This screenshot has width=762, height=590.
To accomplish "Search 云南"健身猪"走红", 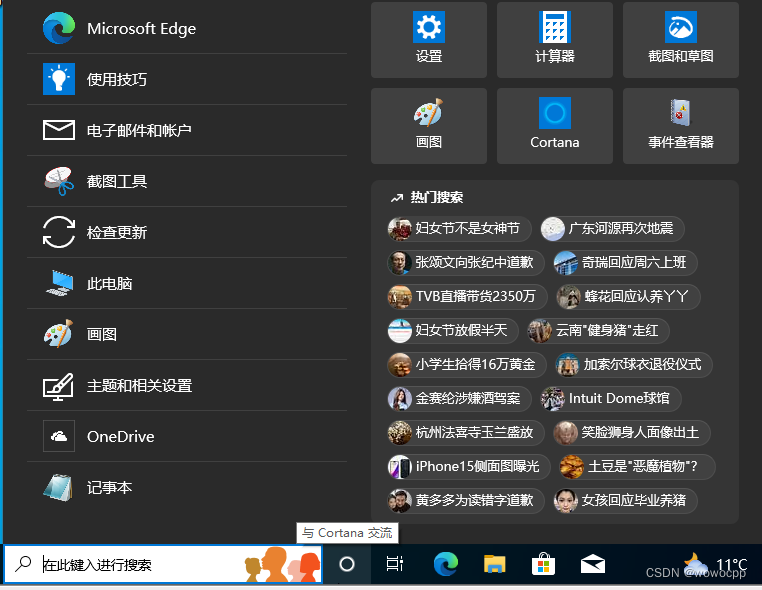I will tap(598, 330).
